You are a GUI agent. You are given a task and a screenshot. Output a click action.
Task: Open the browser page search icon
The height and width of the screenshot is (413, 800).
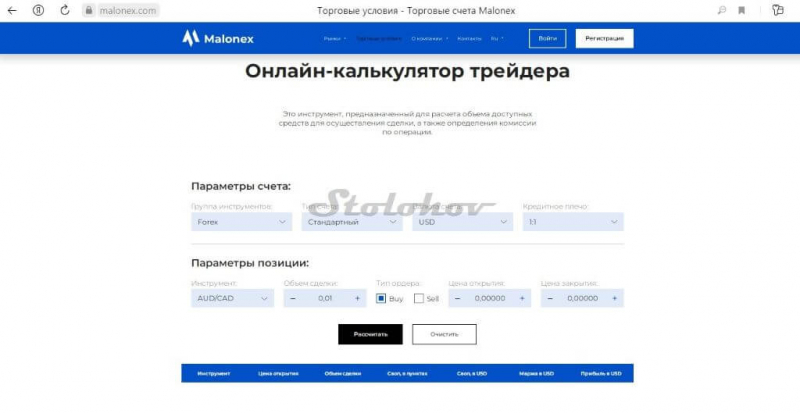click(721, 10)
